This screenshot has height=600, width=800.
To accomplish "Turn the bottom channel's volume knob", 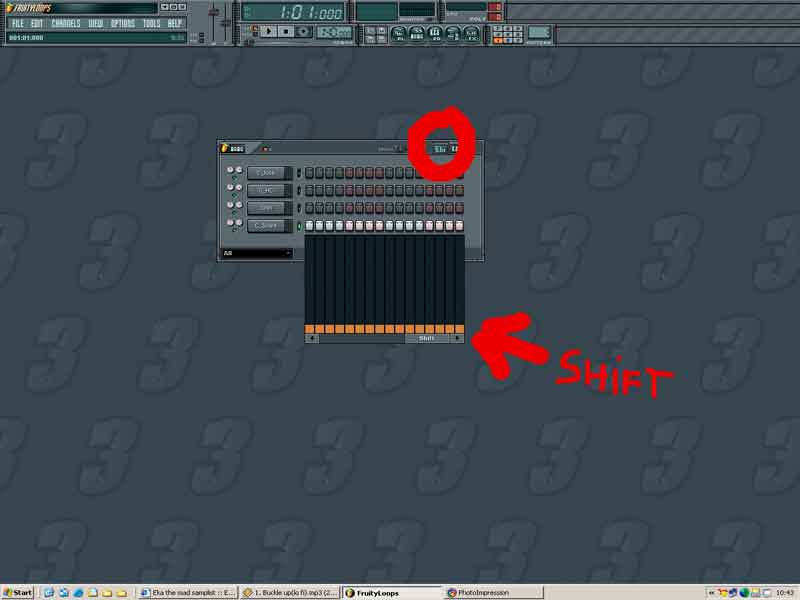I will pos(239,222).
